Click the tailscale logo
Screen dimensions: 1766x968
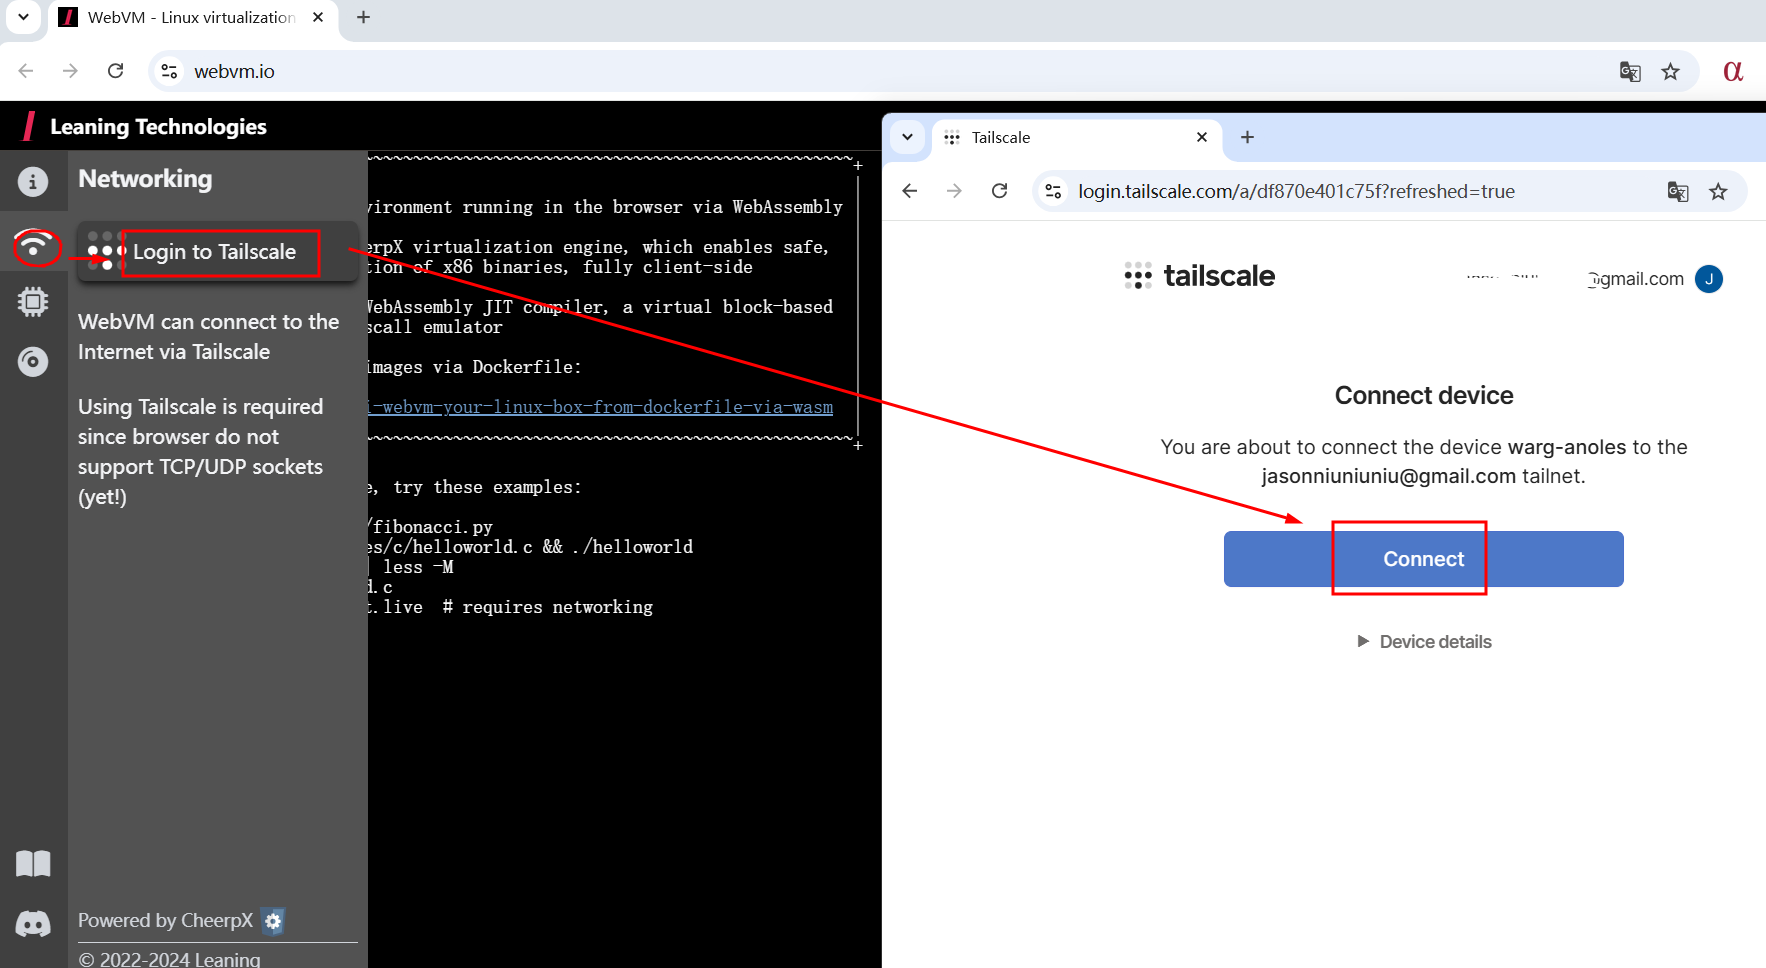(x=1199, y=276)
